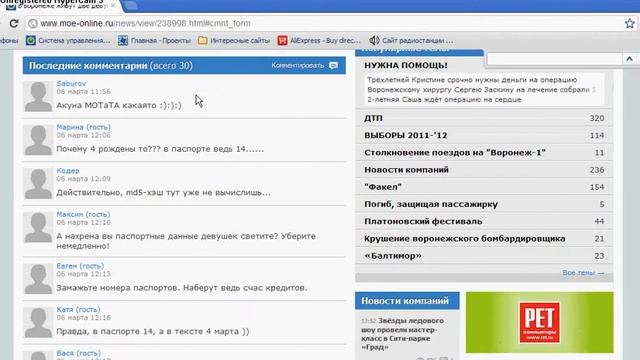Open 'Система управления' bookmark
The width and height of the screenshot is (640, 360).
[68, 40]
